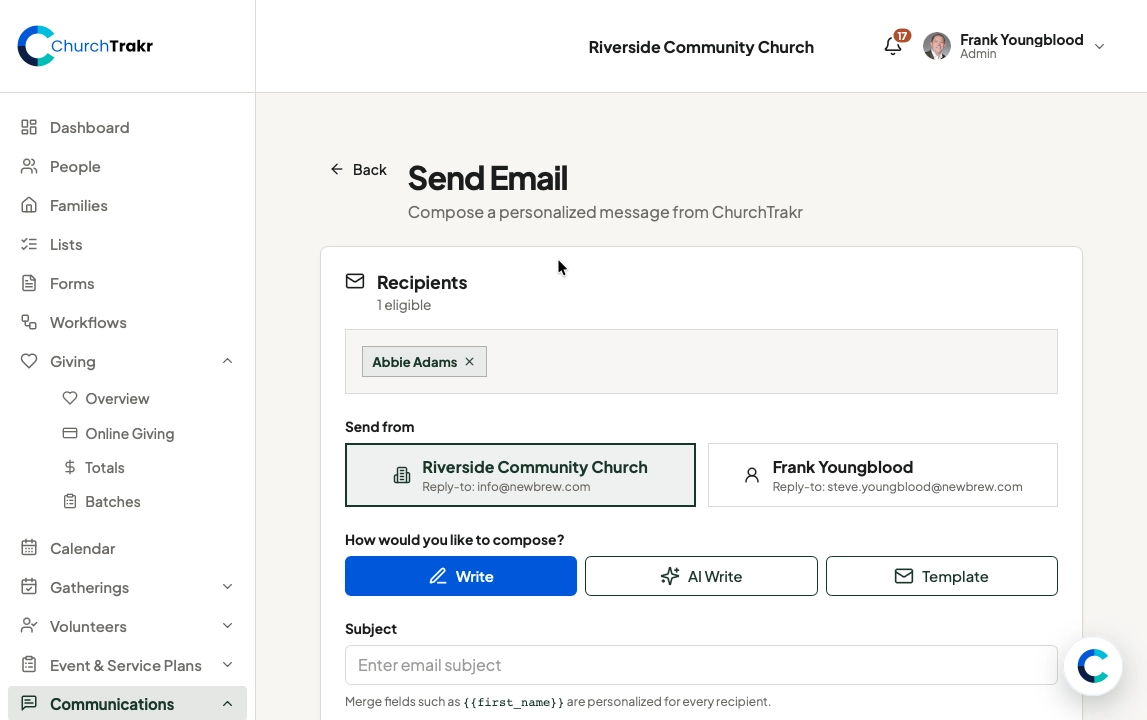Click the person icon beside Frank Youngblood option
Image resolution: width=1147 pixels, height=720 pixels.
[x=751, y=475]
